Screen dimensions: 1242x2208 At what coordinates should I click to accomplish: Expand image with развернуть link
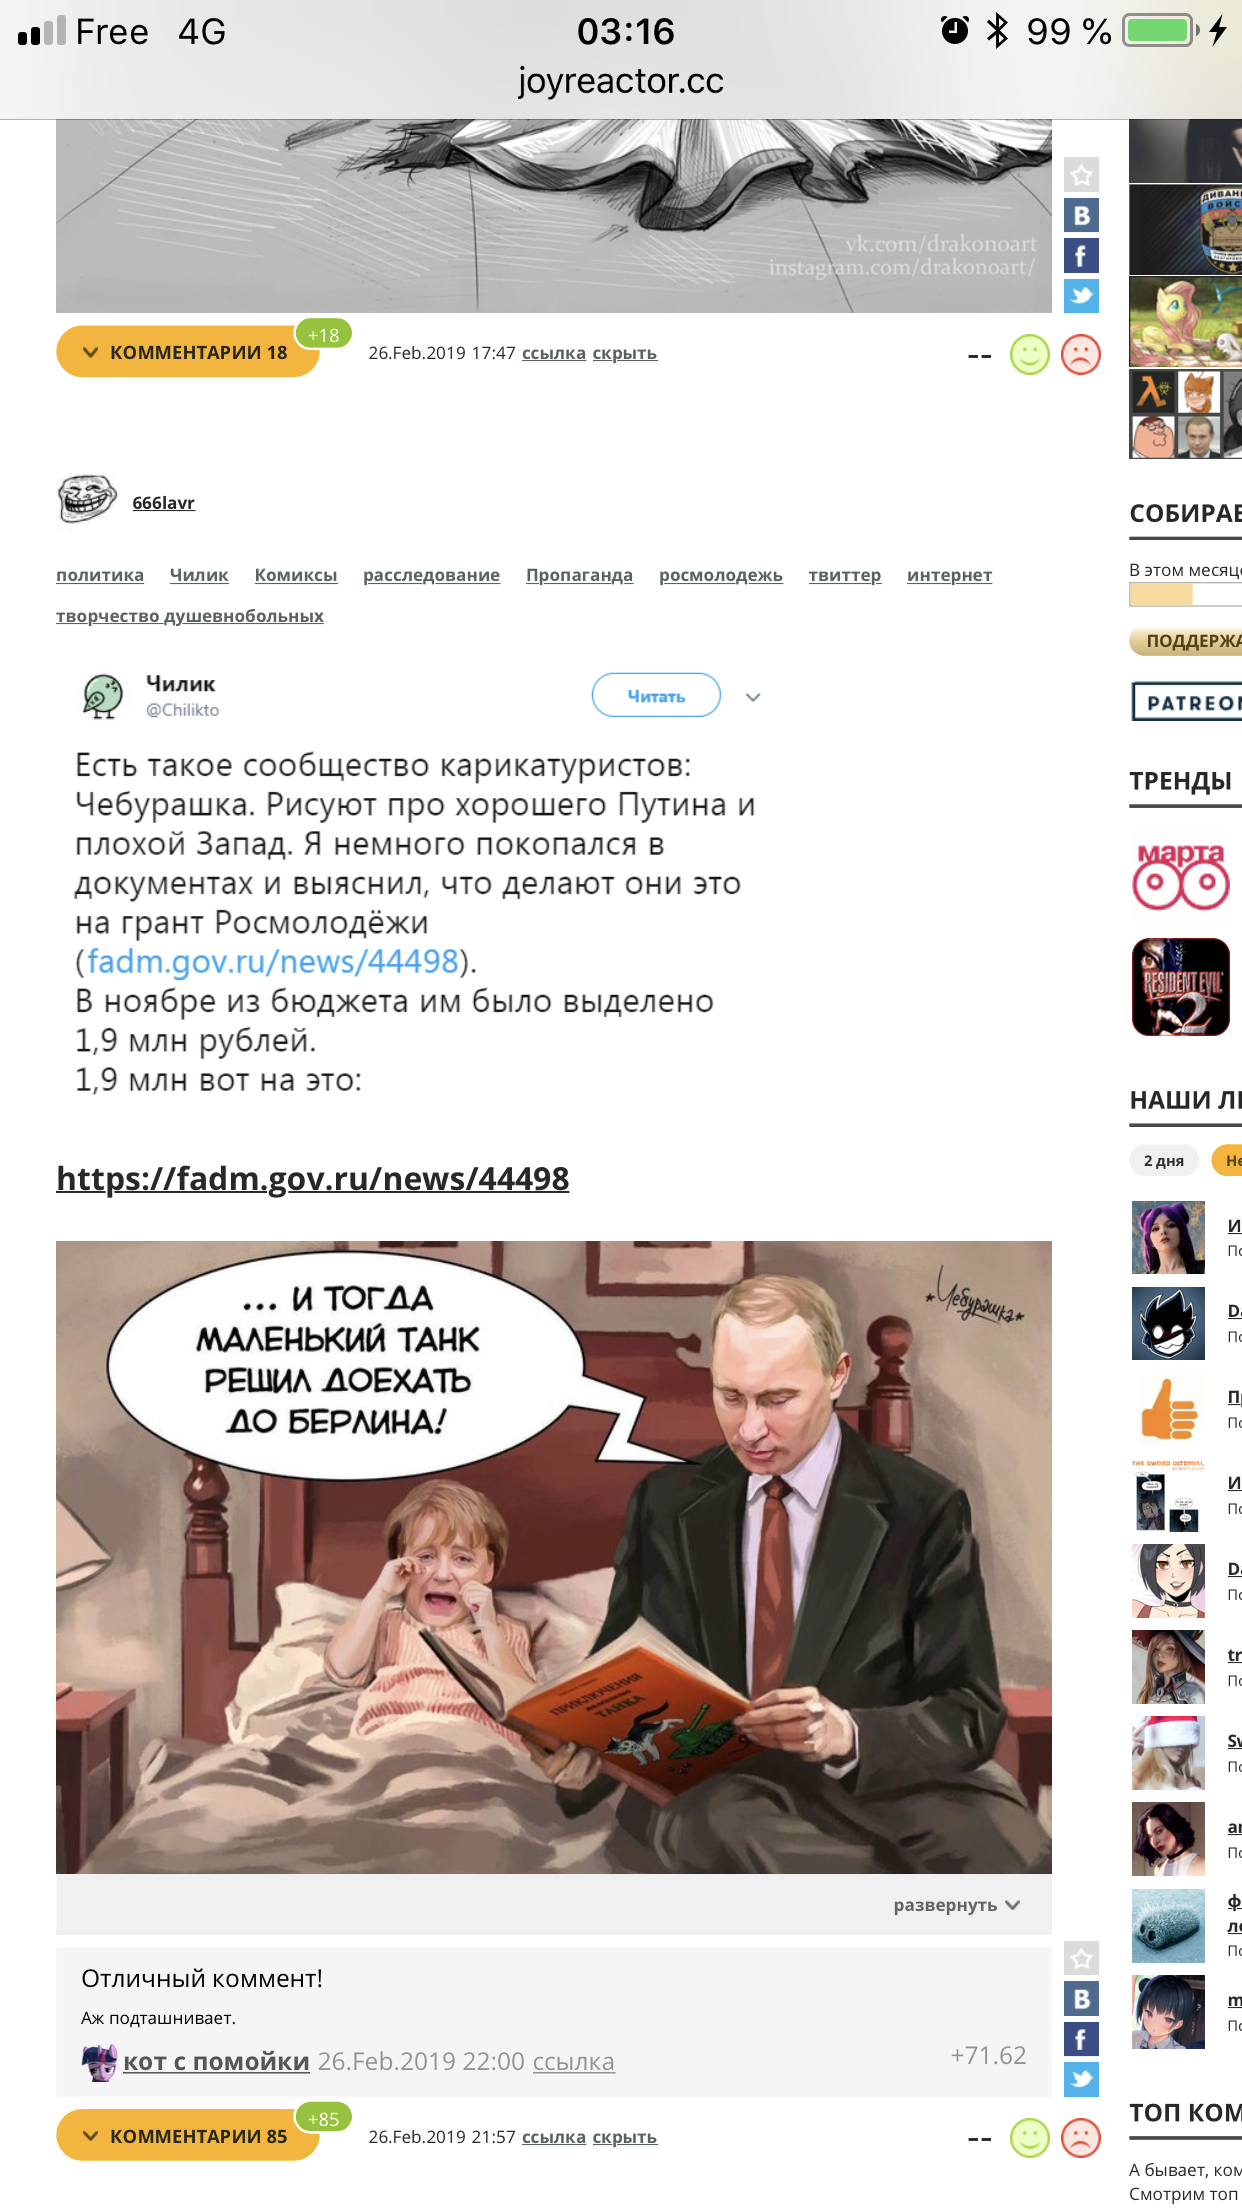pos(956,1905)
